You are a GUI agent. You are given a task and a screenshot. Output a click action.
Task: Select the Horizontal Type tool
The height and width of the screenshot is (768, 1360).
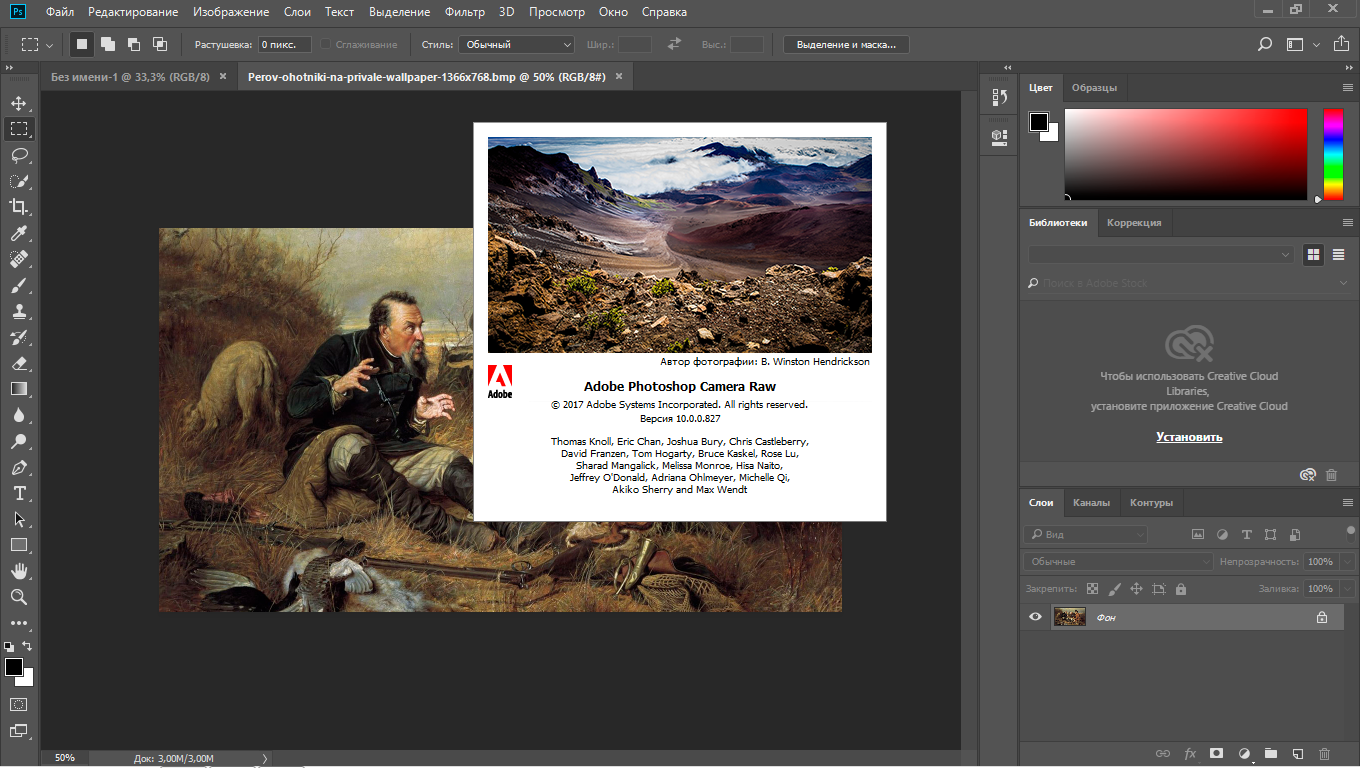click(x=19, y=493)
